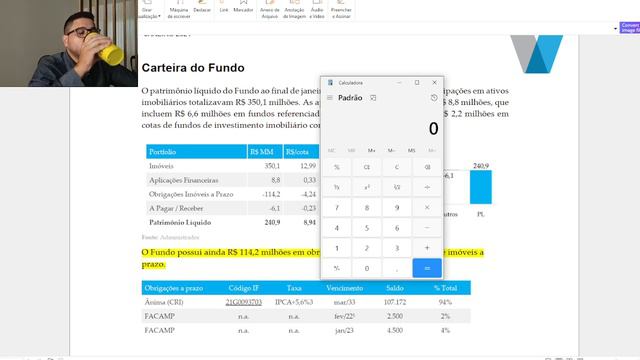Click the M+ memory add button
This screenshot has height=360, width=640.
click(371, 151)
